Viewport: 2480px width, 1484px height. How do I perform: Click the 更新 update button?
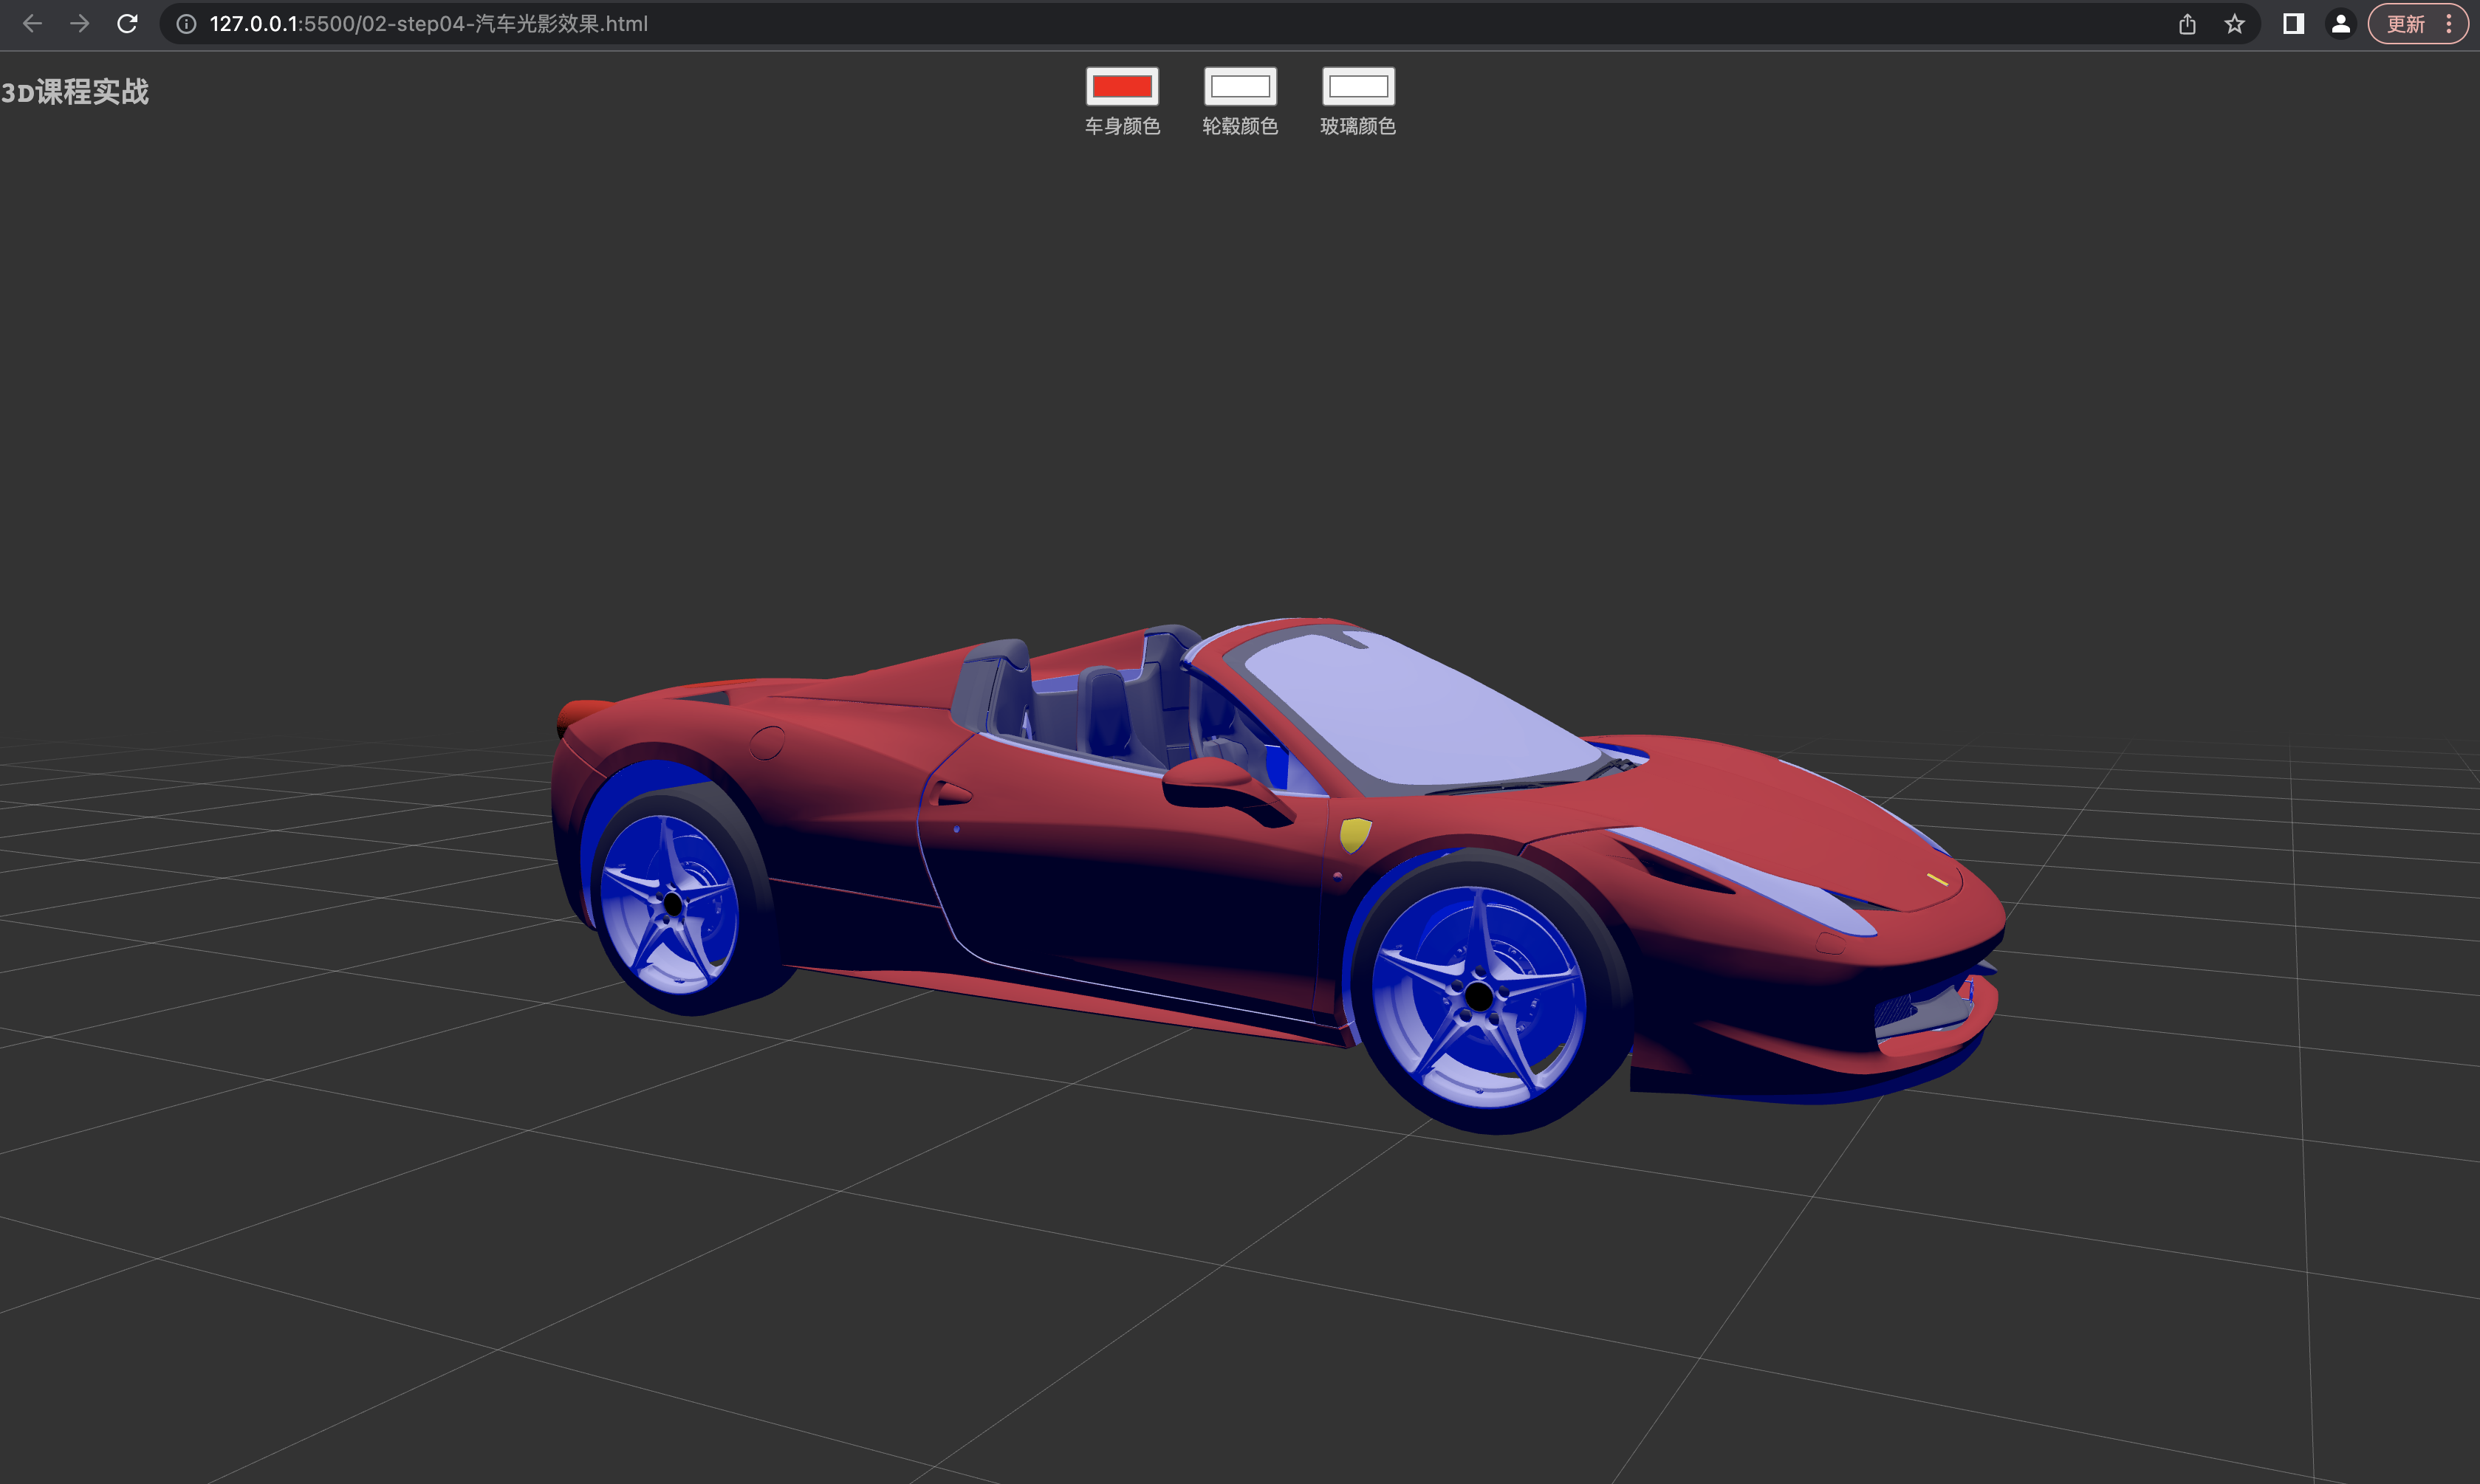click(x=2406, y=24)
